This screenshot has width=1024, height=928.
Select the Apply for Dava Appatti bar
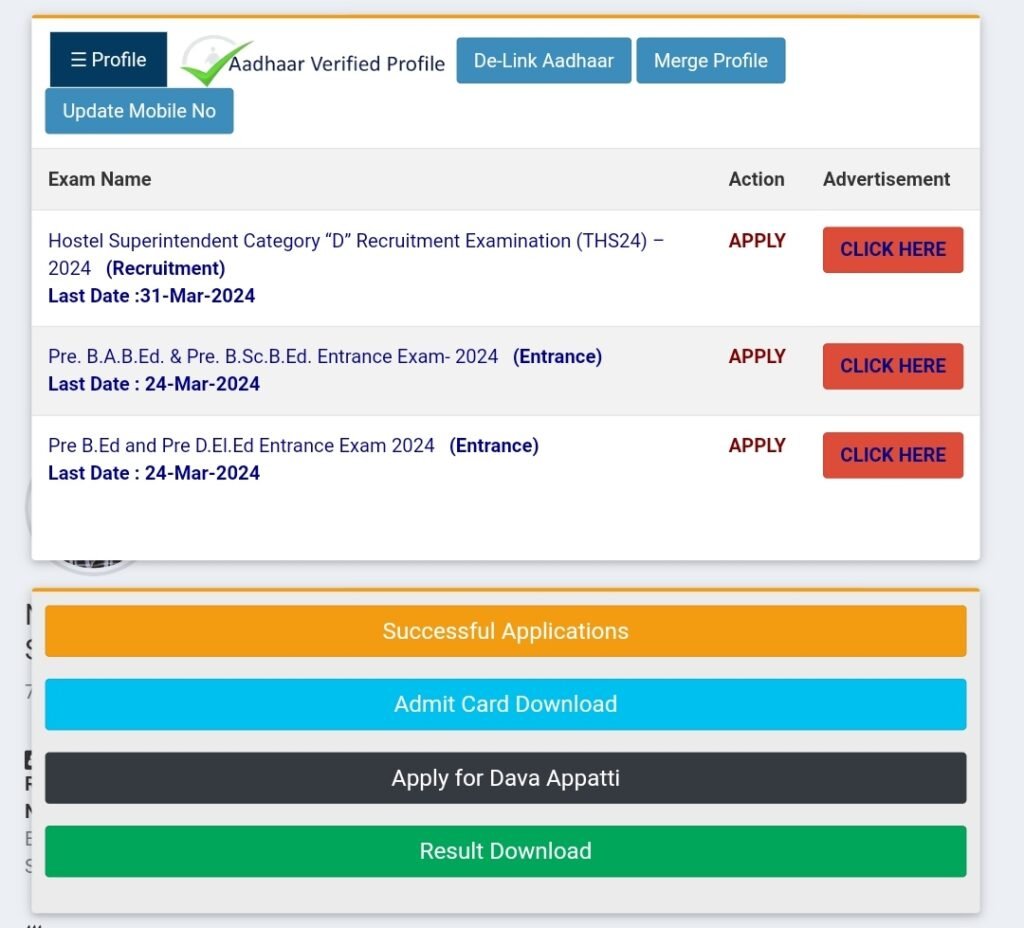(505, 778)
